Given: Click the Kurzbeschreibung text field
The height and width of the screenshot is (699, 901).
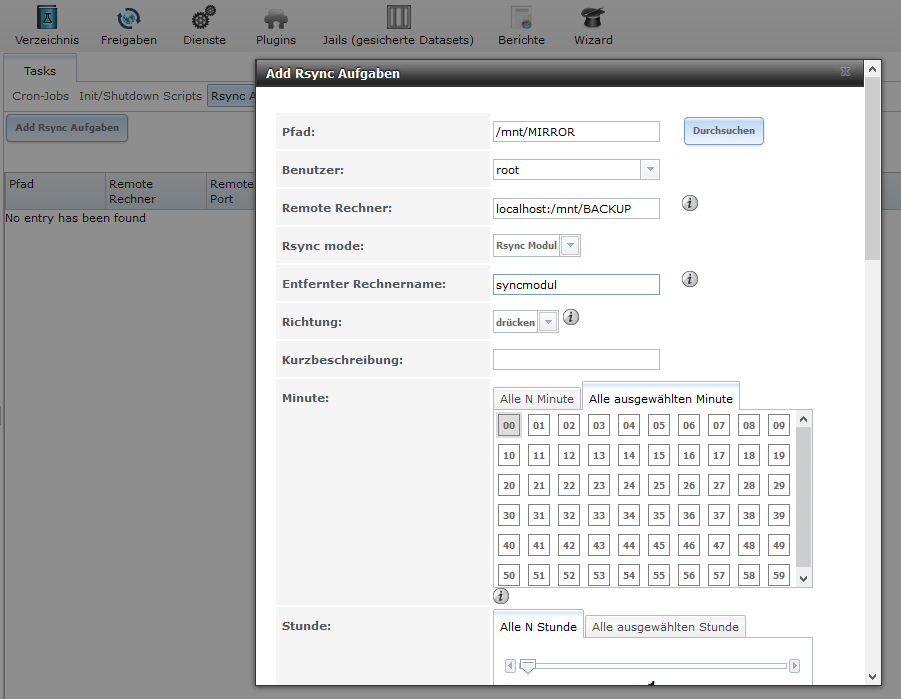Looking at the screenshot, I should (x=576, y=360).
